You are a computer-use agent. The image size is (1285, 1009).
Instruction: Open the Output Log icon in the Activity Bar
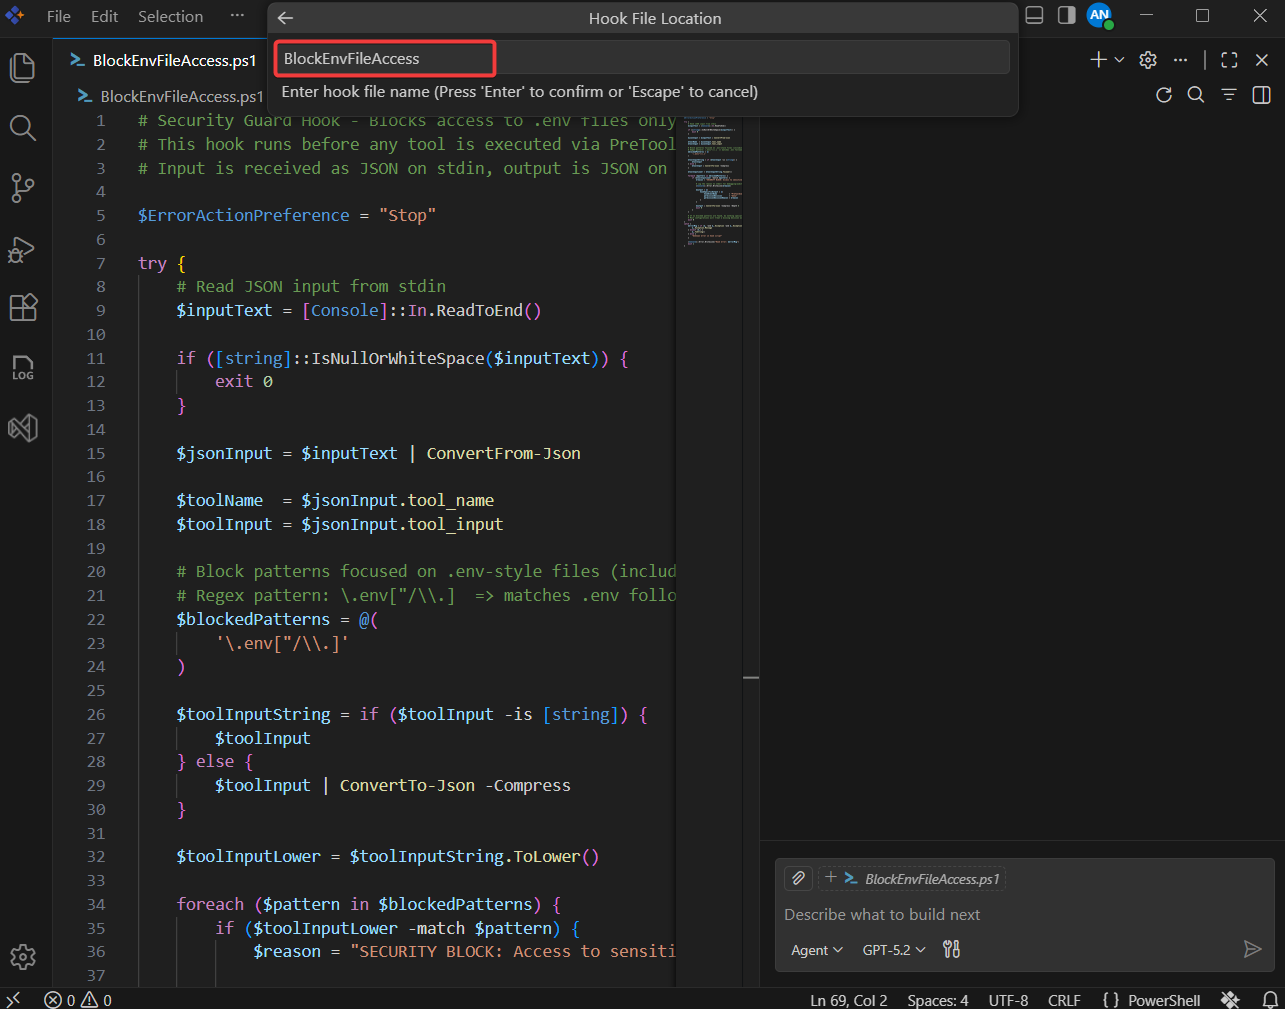[x=22, y=368]
